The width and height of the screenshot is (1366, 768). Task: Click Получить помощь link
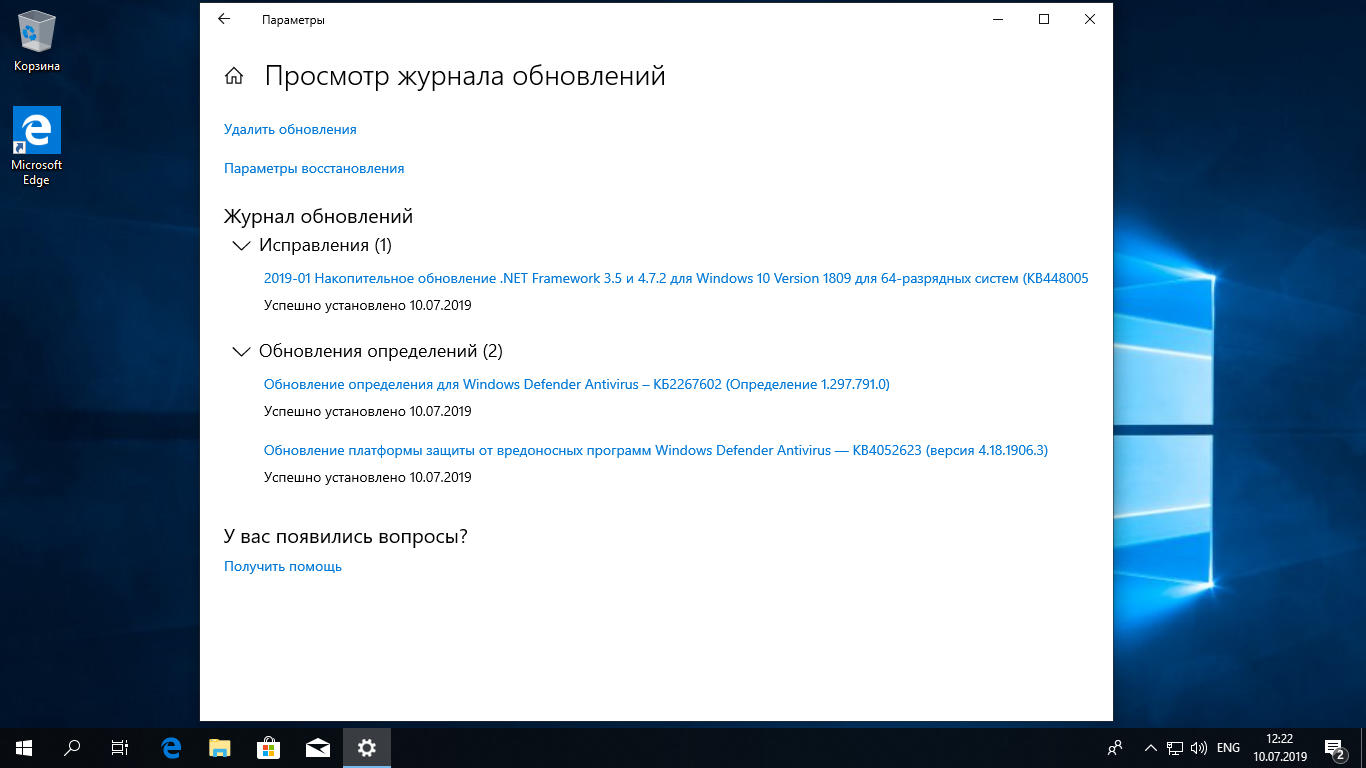coord(283,566)
